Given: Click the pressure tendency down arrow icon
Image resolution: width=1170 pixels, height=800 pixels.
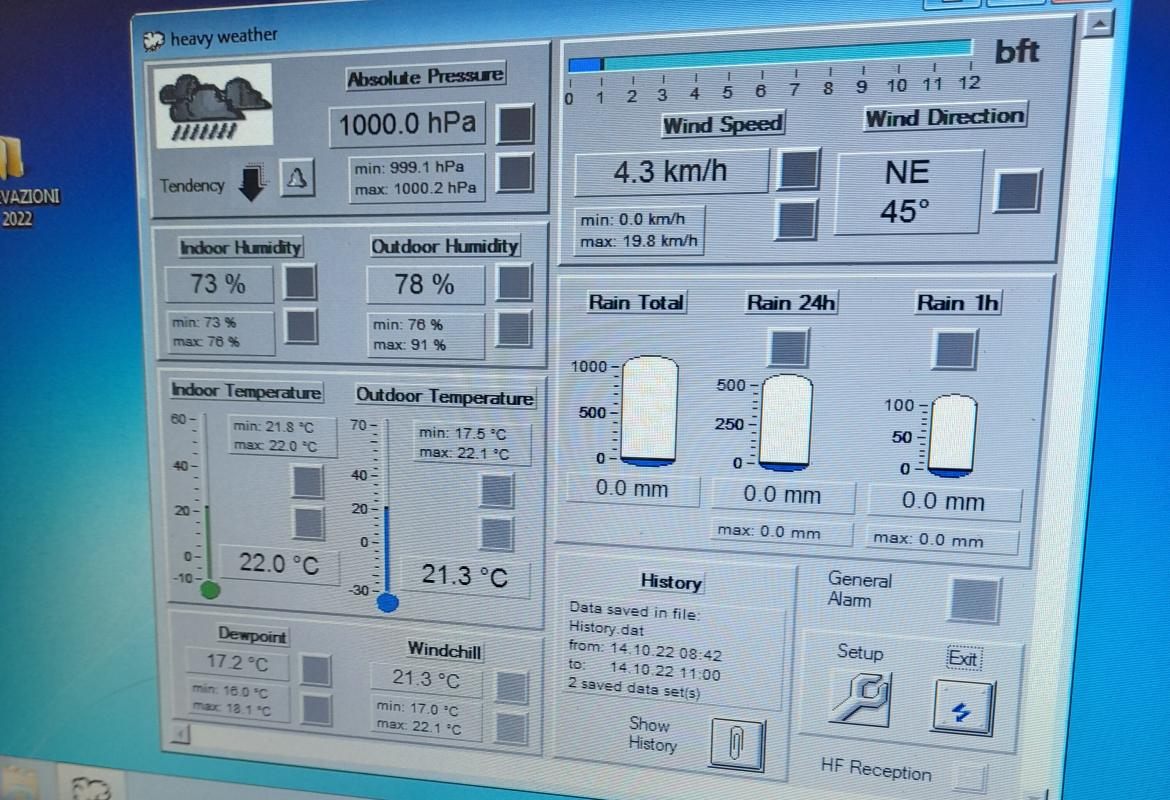Looking at the screenshot, I should [254, 182].
